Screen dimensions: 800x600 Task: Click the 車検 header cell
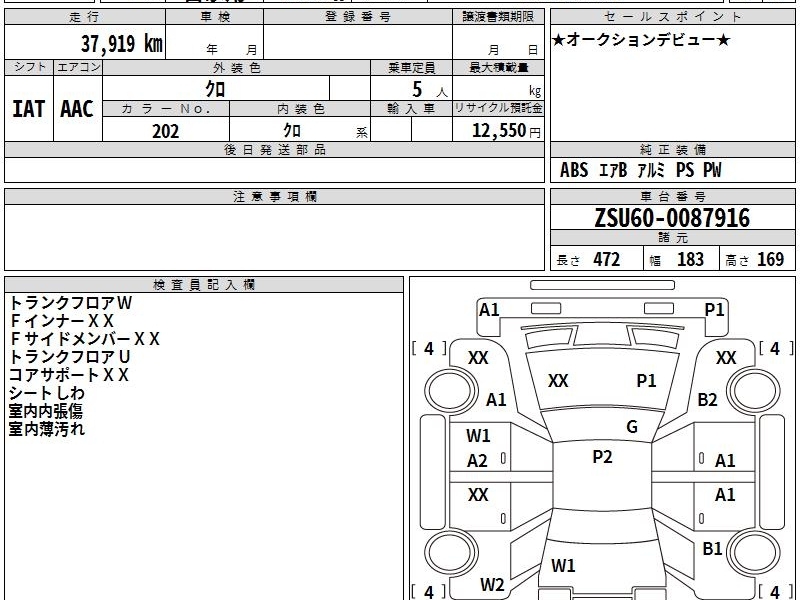coord(215,17)
